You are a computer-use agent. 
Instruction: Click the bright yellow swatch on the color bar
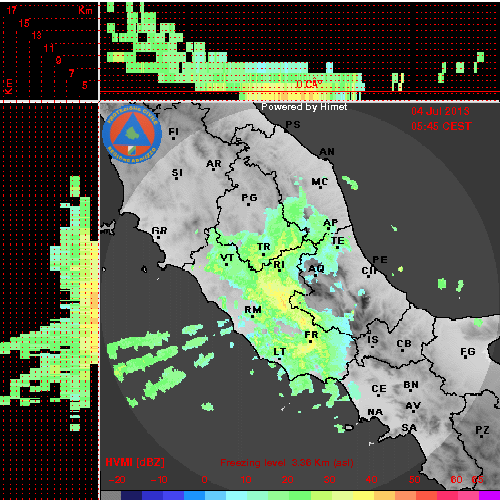coord(364,495)
